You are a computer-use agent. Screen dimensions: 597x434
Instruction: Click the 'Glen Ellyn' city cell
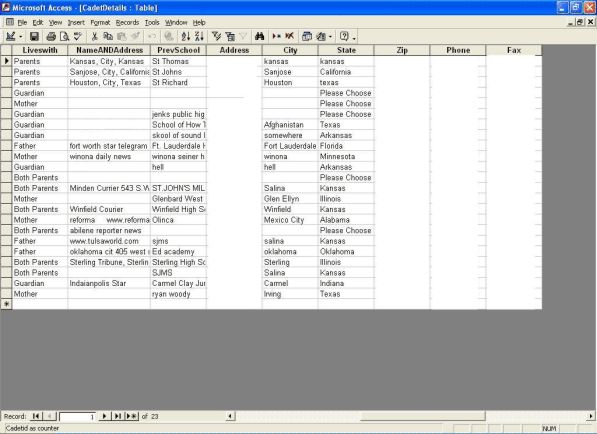pyautogui.click(x=290, y=199)
